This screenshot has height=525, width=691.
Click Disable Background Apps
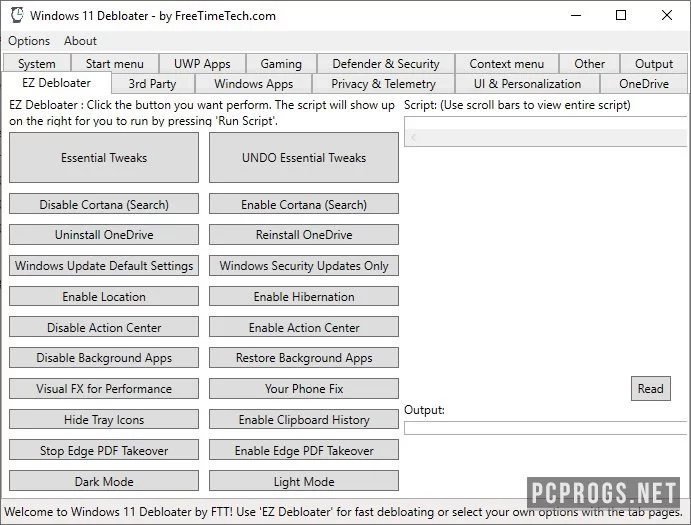click(x=104, y=357)
